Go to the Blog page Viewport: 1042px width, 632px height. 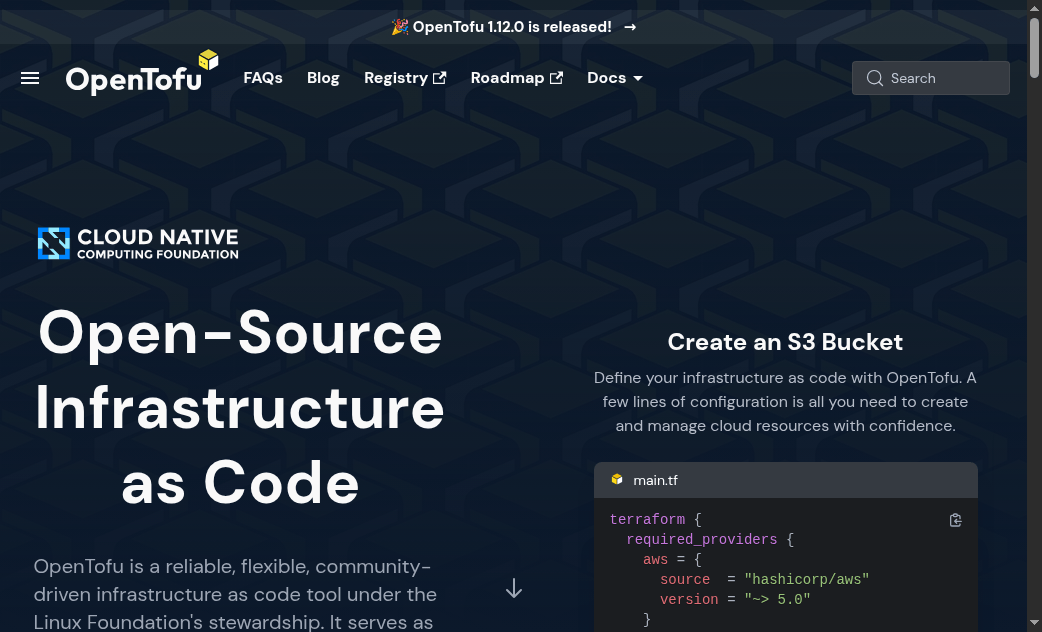tap(323, 78)
